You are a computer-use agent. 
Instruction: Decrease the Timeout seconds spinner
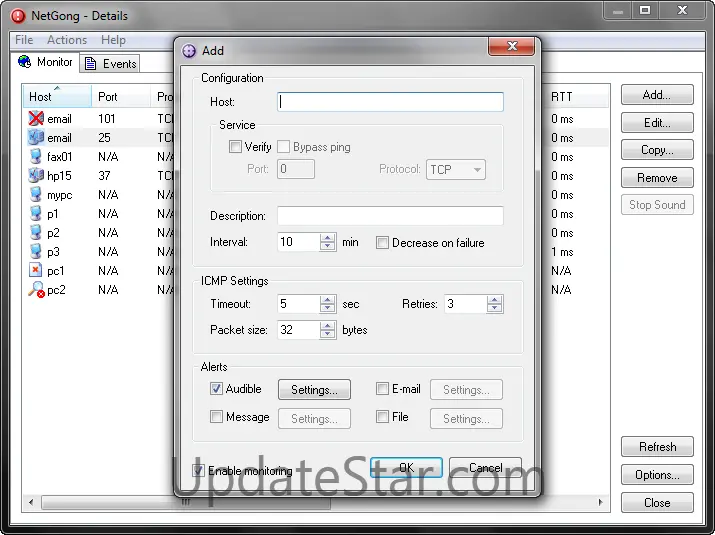tap(327, 308)
